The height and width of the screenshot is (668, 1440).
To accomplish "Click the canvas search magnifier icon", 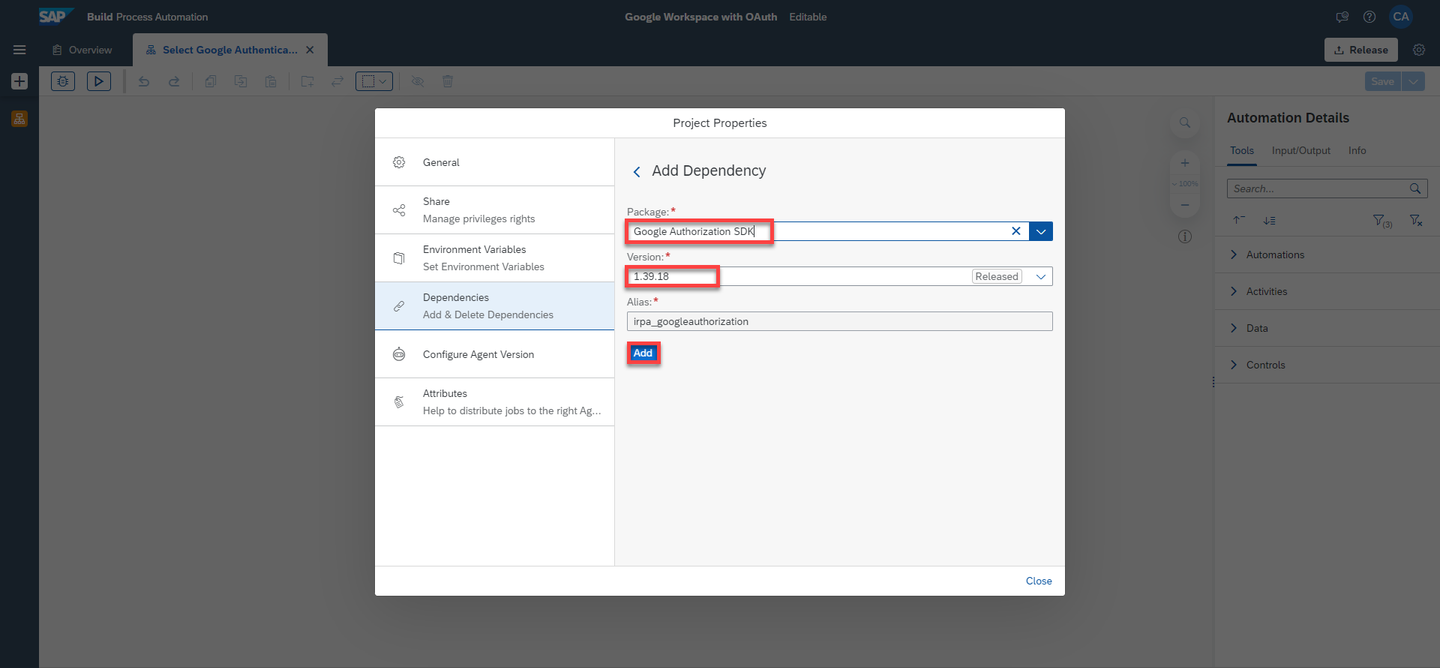I will (x=1184, y=123).
